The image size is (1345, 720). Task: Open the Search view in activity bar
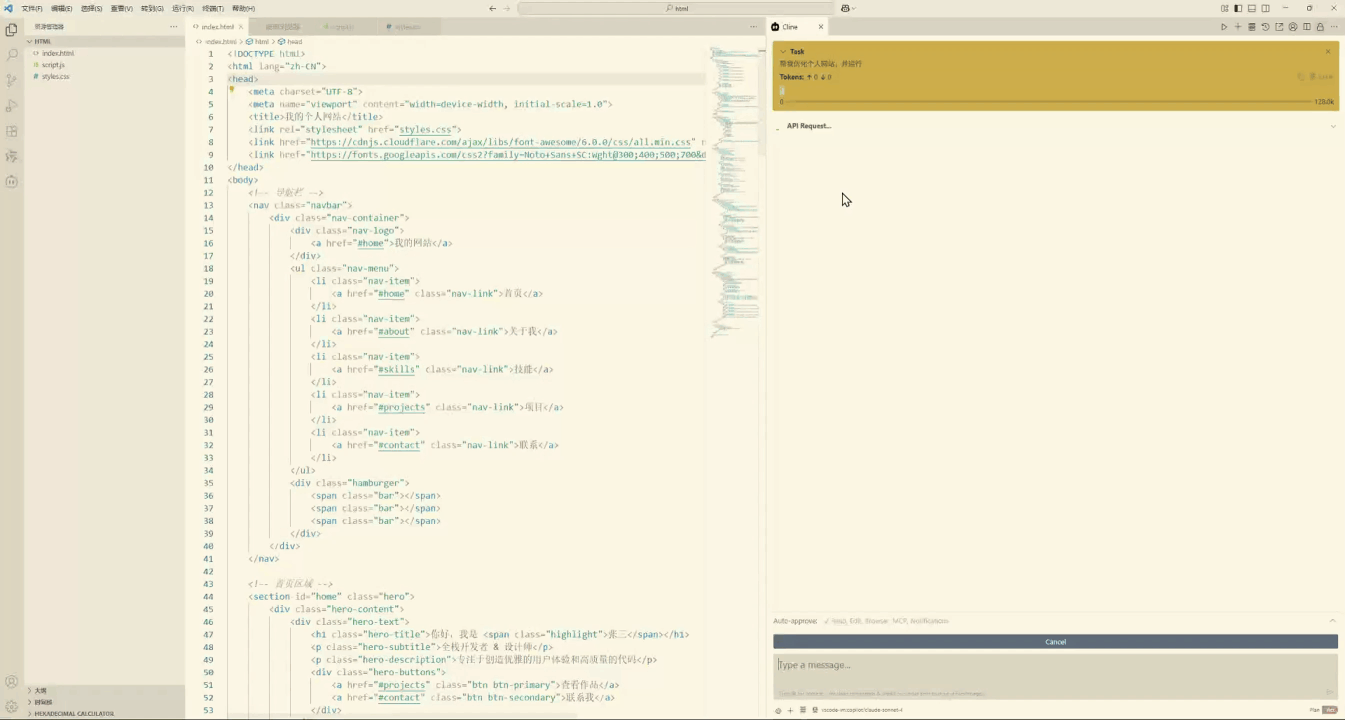coord(12,55)
